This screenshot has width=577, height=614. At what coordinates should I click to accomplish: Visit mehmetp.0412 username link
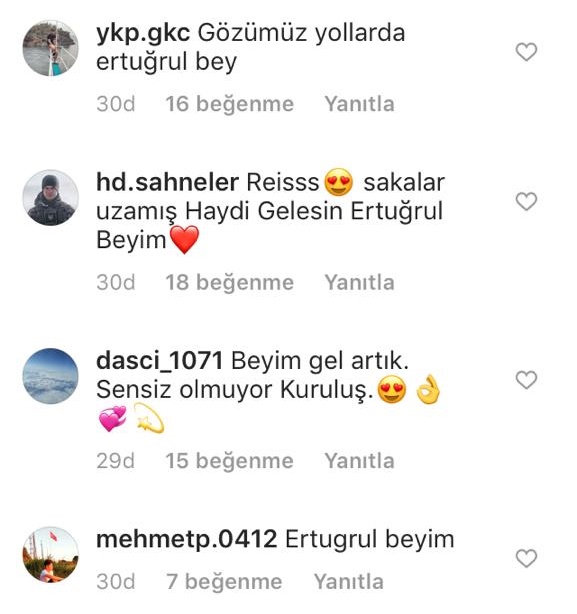pyautogui.click(x=187, y=539)
